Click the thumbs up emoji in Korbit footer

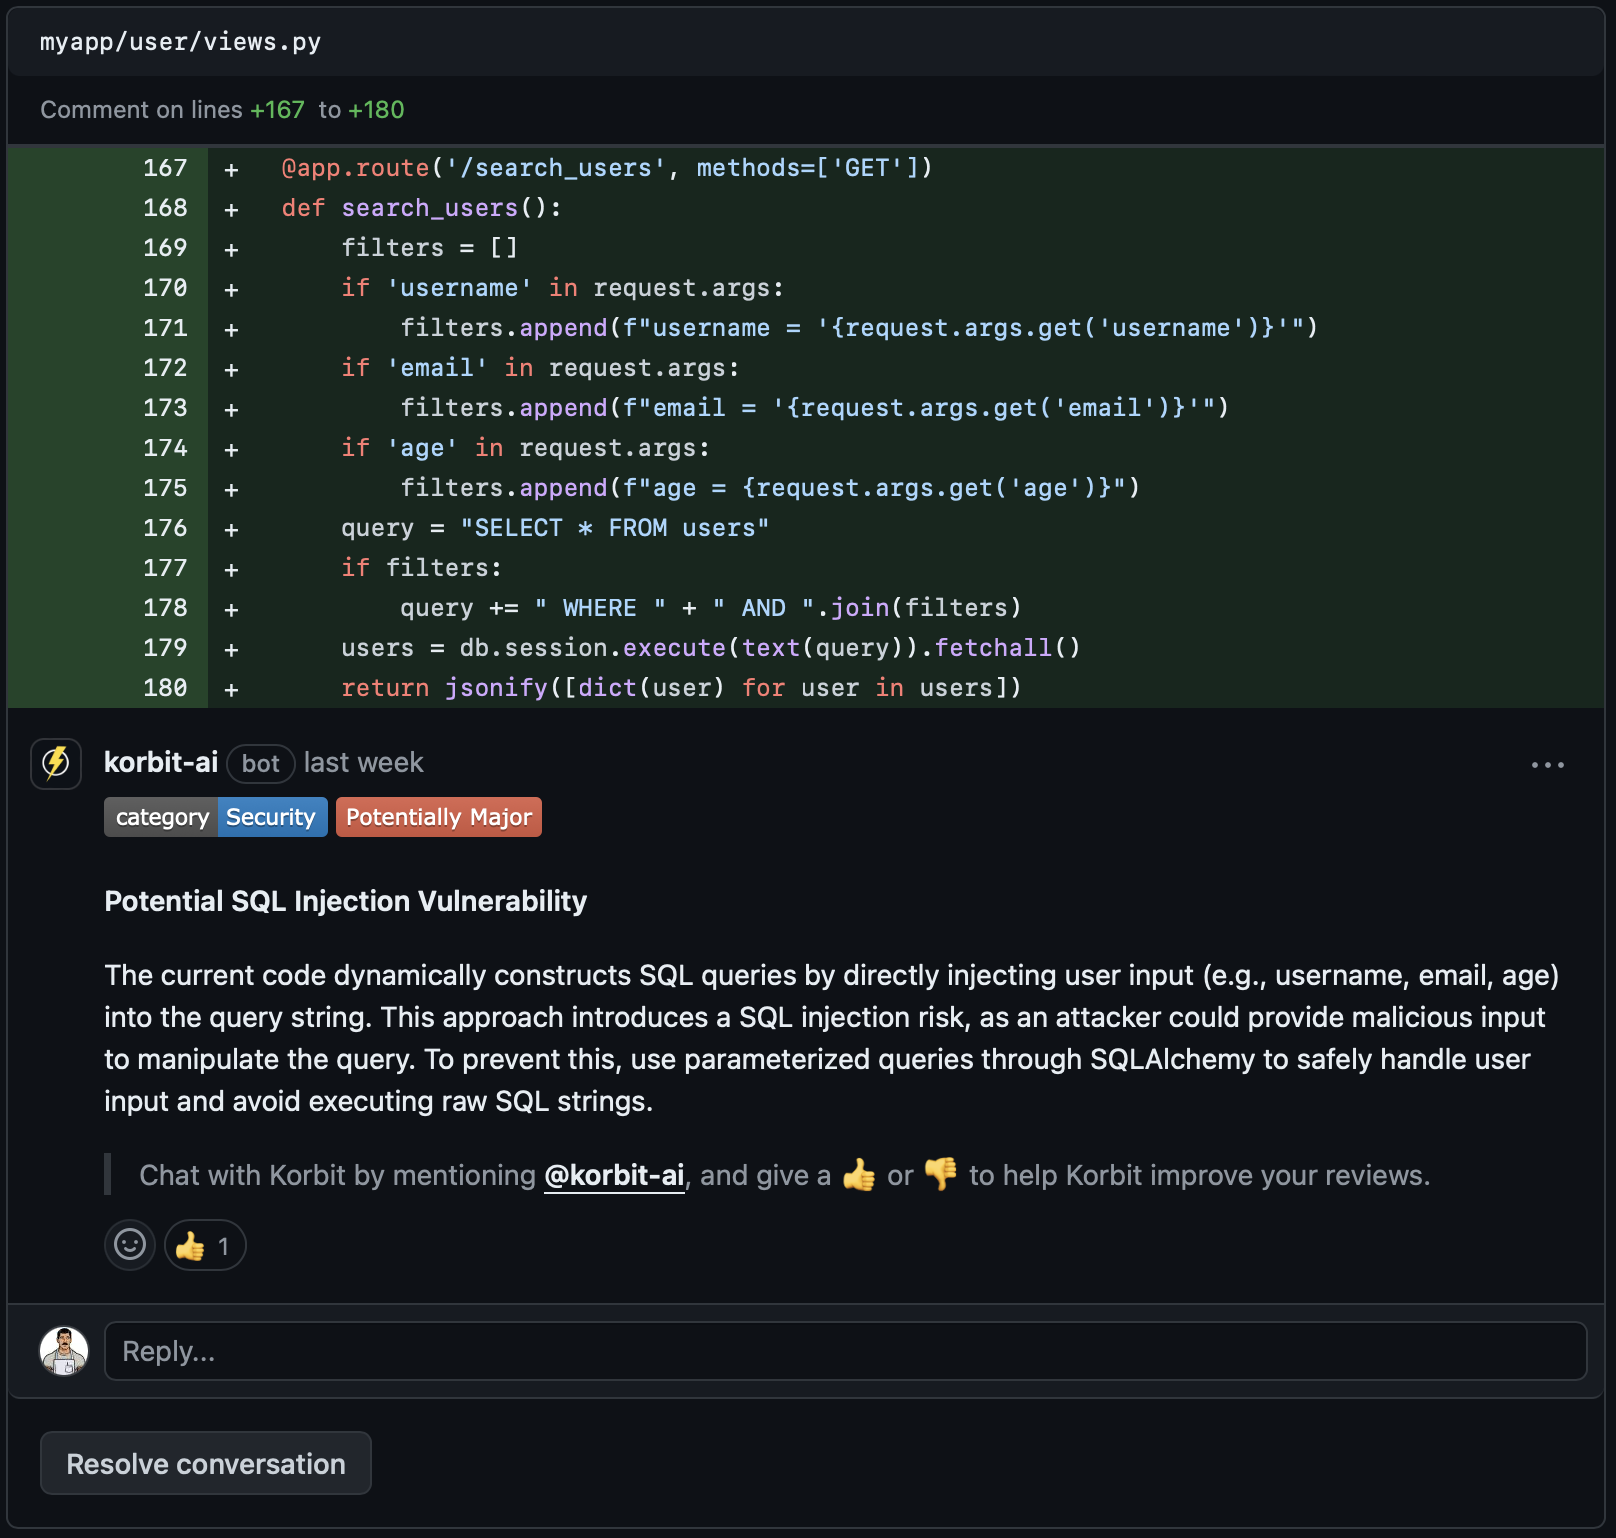(859, 1175)
